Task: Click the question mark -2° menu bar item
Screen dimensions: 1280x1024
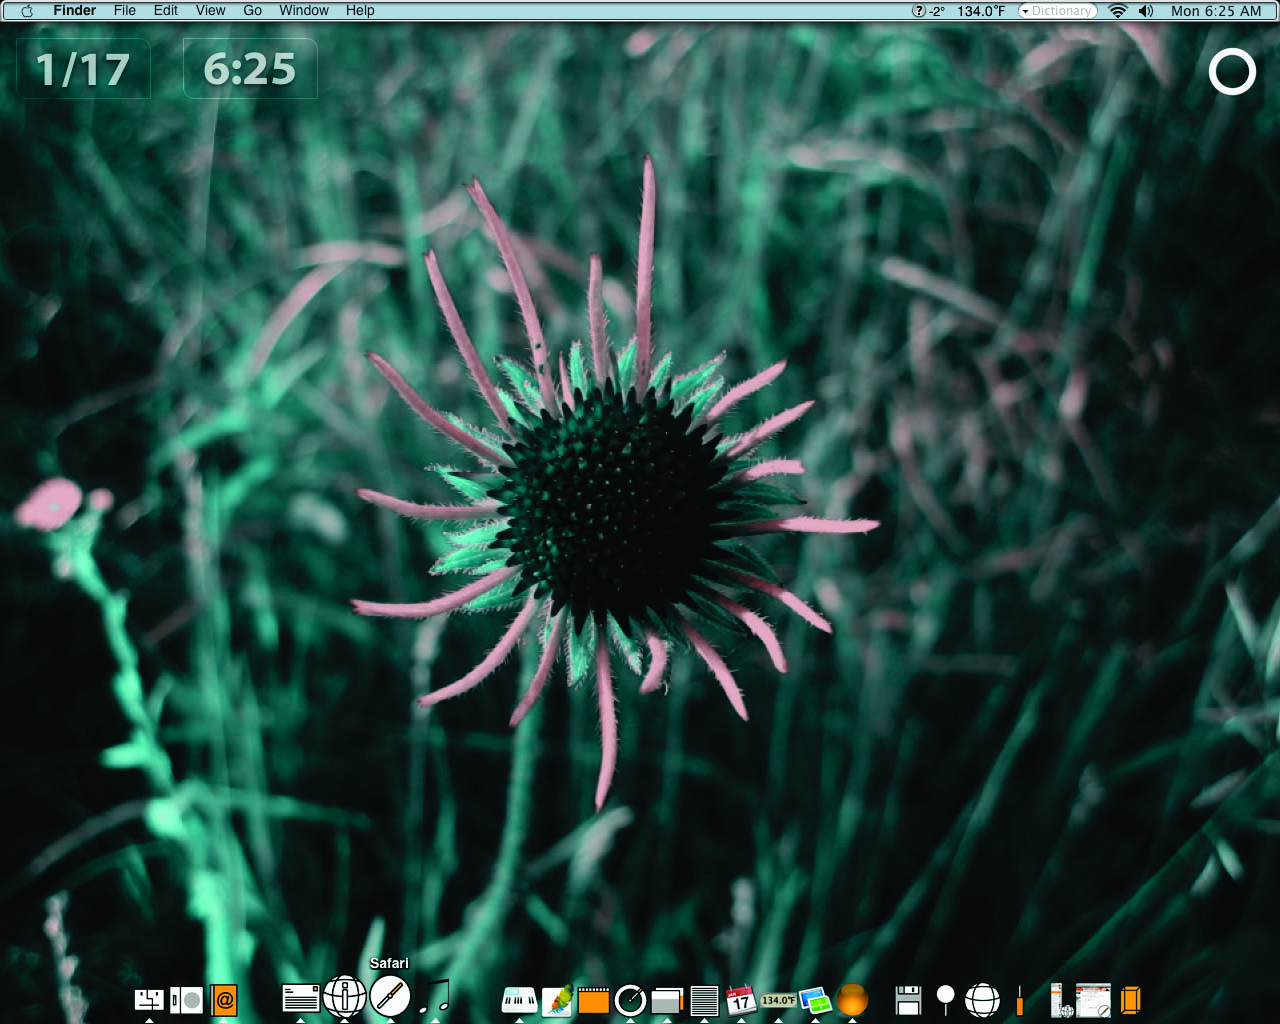Action: pyautogui.click(x=928, y=11)
